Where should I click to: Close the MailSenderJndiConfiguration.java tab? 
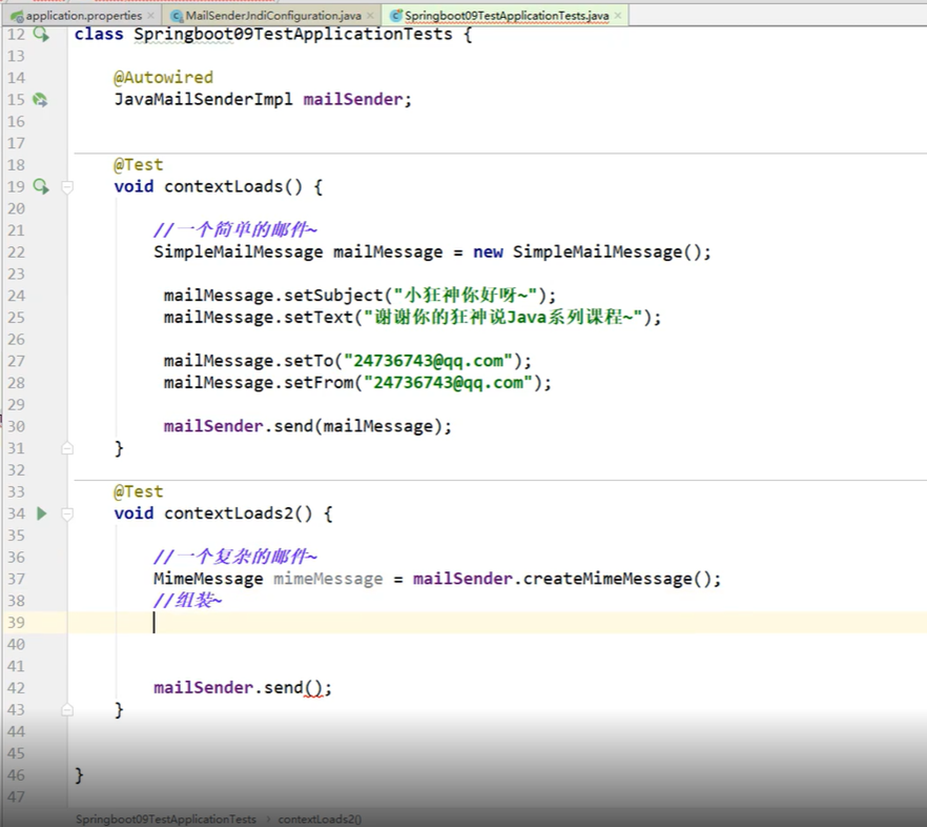370,15
